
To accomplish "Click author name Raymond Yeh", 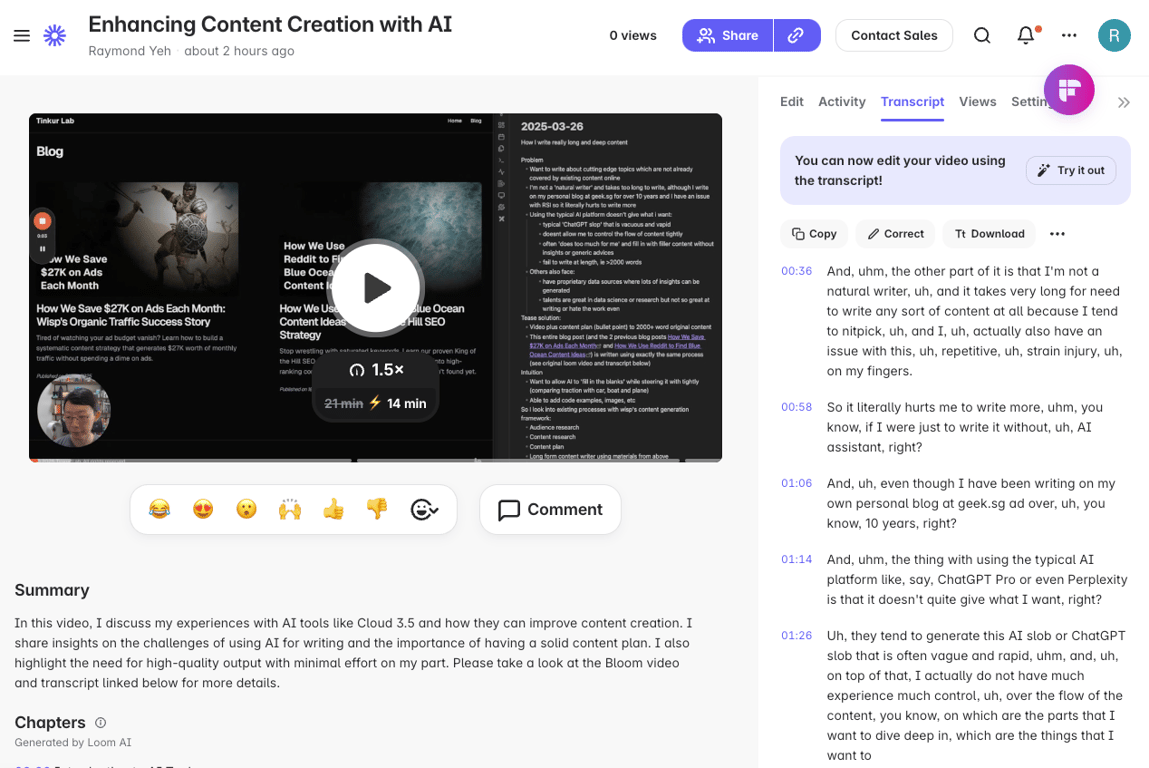I will (129, 51).
